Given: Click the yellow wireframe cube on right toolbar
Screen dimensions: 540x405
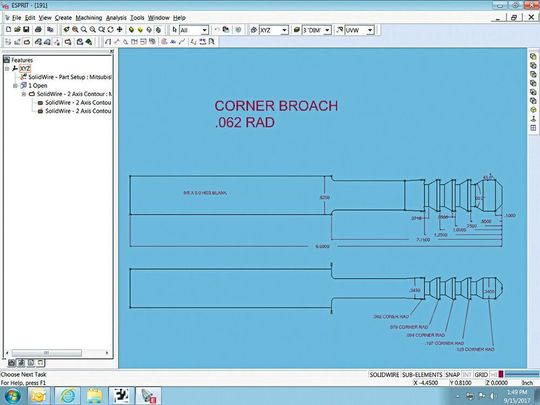Looking at the screenshot, I should 533,110.
